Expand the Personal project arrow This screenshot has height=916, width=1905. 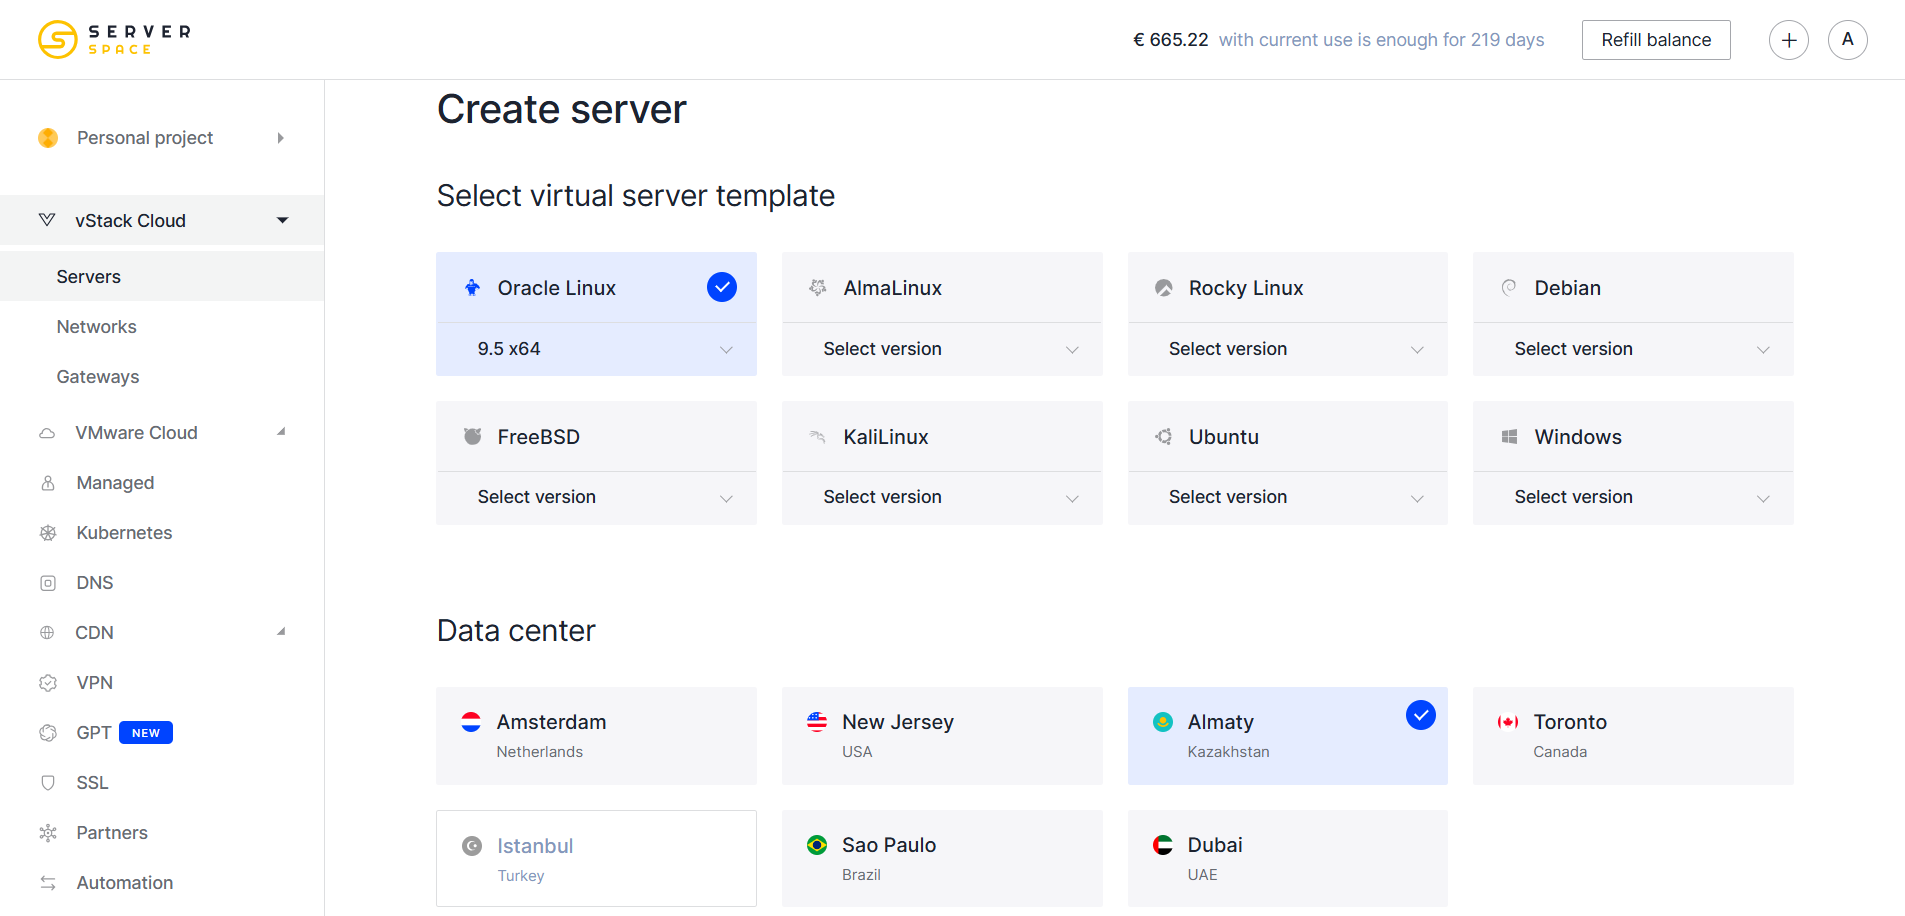point(281,138)
